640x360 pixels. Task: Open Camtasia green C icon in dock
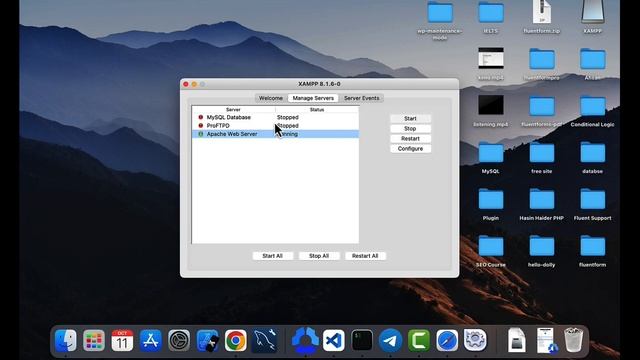(419, 340)
